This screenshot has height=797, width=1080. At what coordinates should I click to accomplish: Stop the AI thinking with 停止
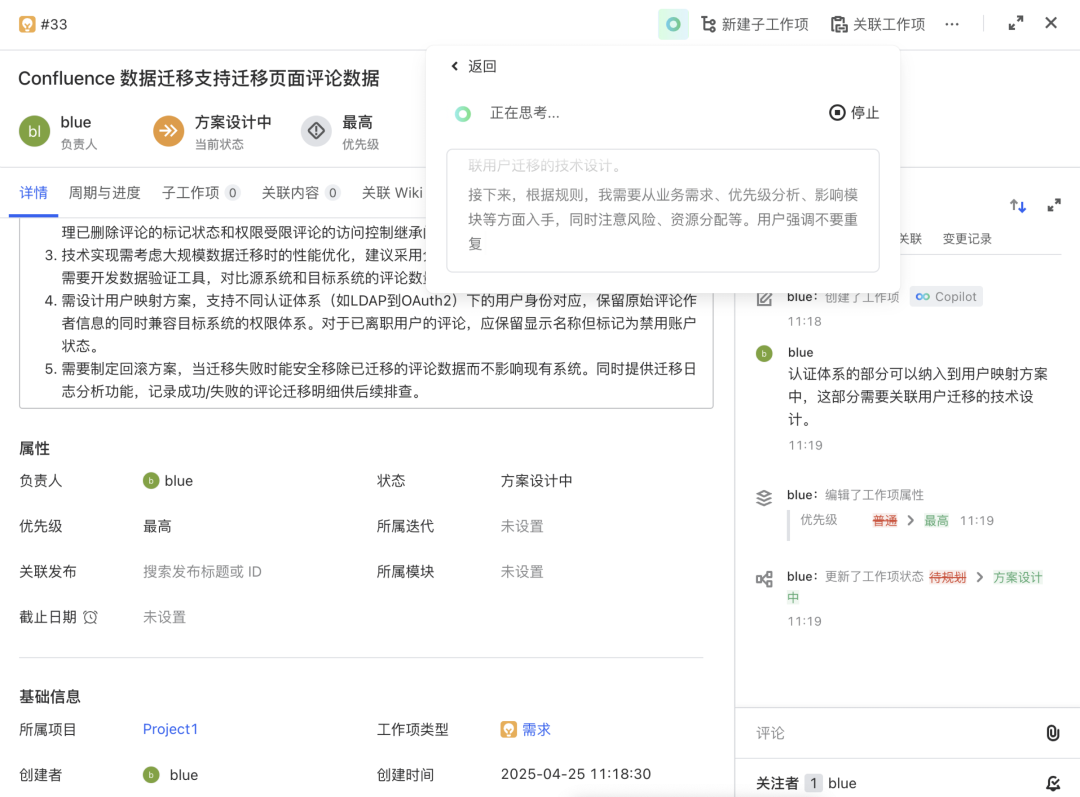[x=854, y=112]
